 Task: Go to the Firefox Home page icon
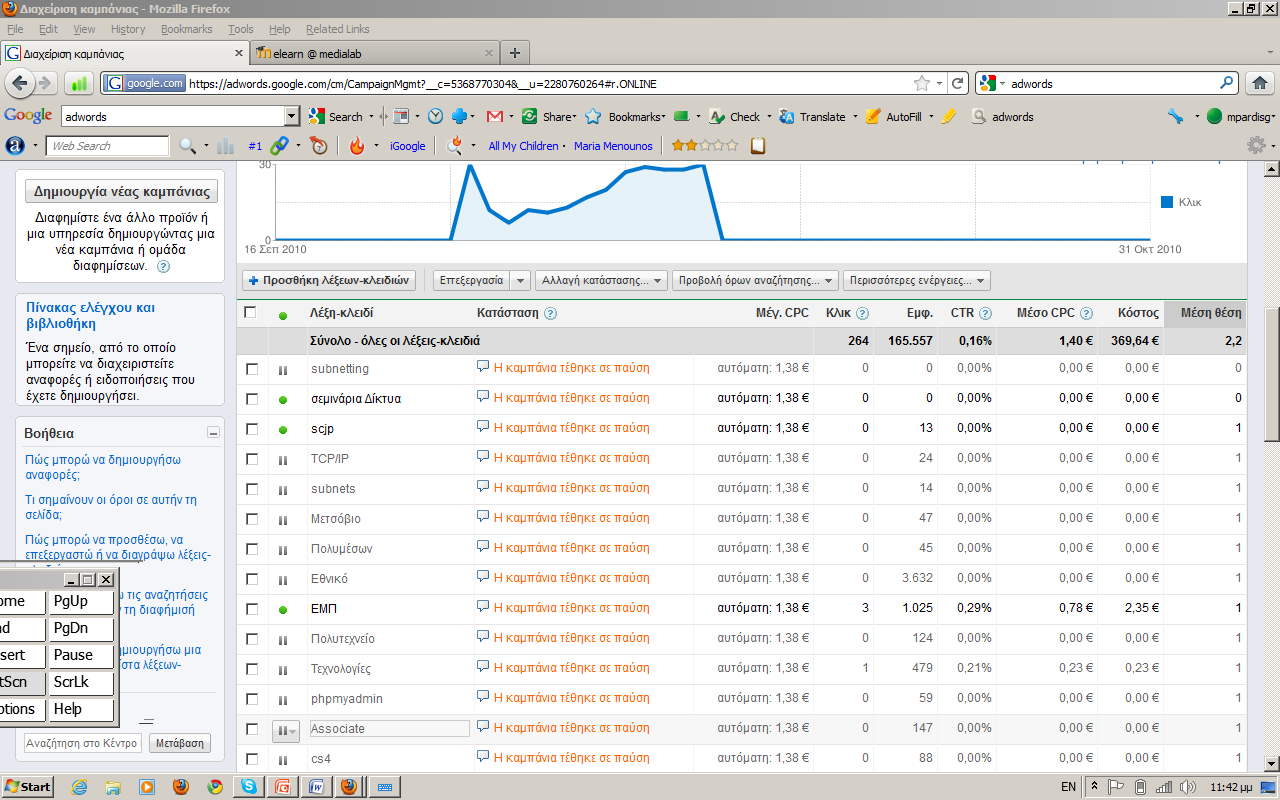click(1260, 83)
